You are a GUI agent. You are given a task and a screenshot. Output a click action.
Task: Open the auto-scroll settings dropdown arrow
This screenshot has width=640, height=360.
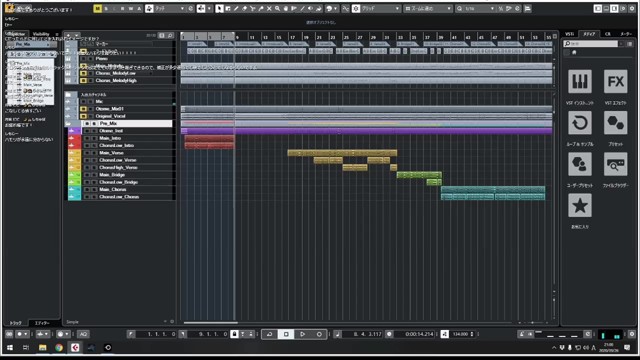pos(209,9)
